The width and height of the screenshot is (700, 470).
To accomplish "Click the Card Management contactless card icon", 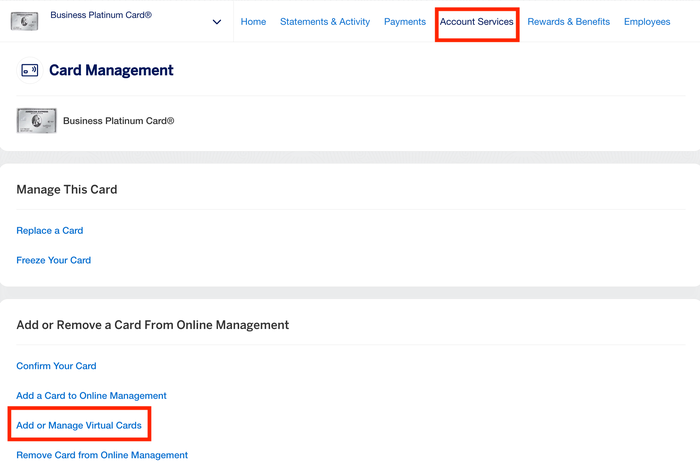I will click(29, 70).
